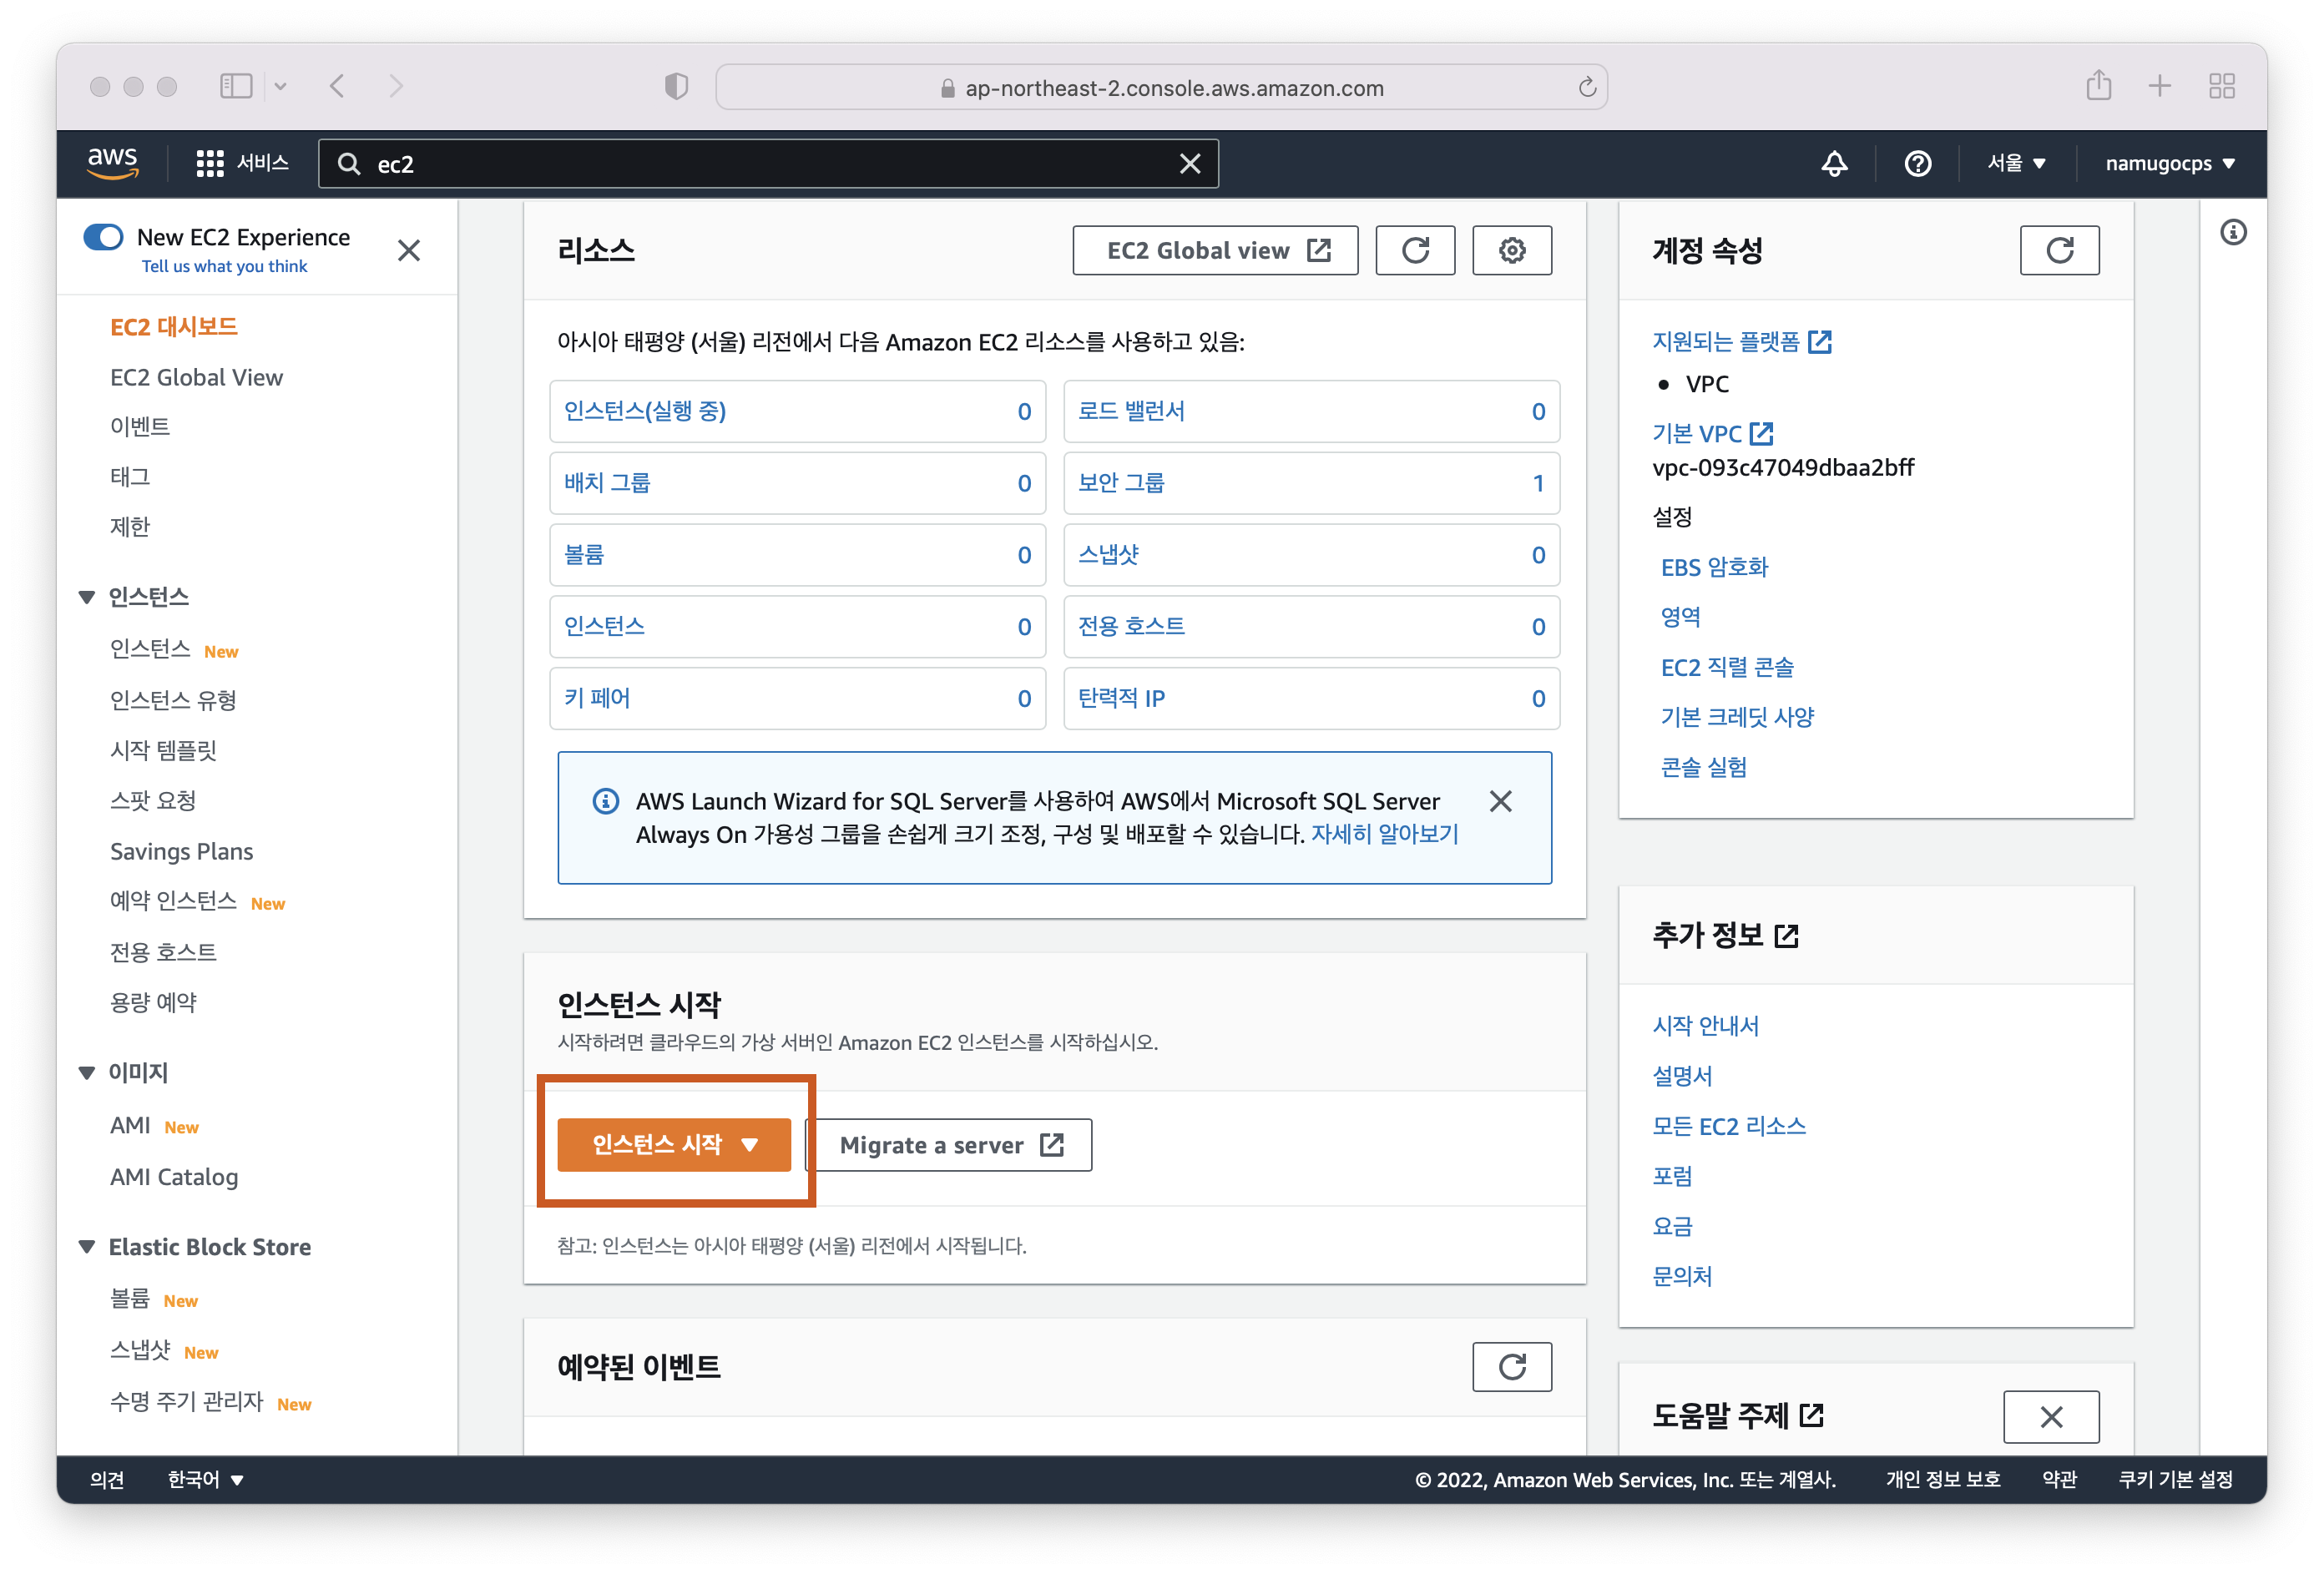Open the help question mark menu
The height and width of the screenshot is (1574, 2324).
[1917, 163]
